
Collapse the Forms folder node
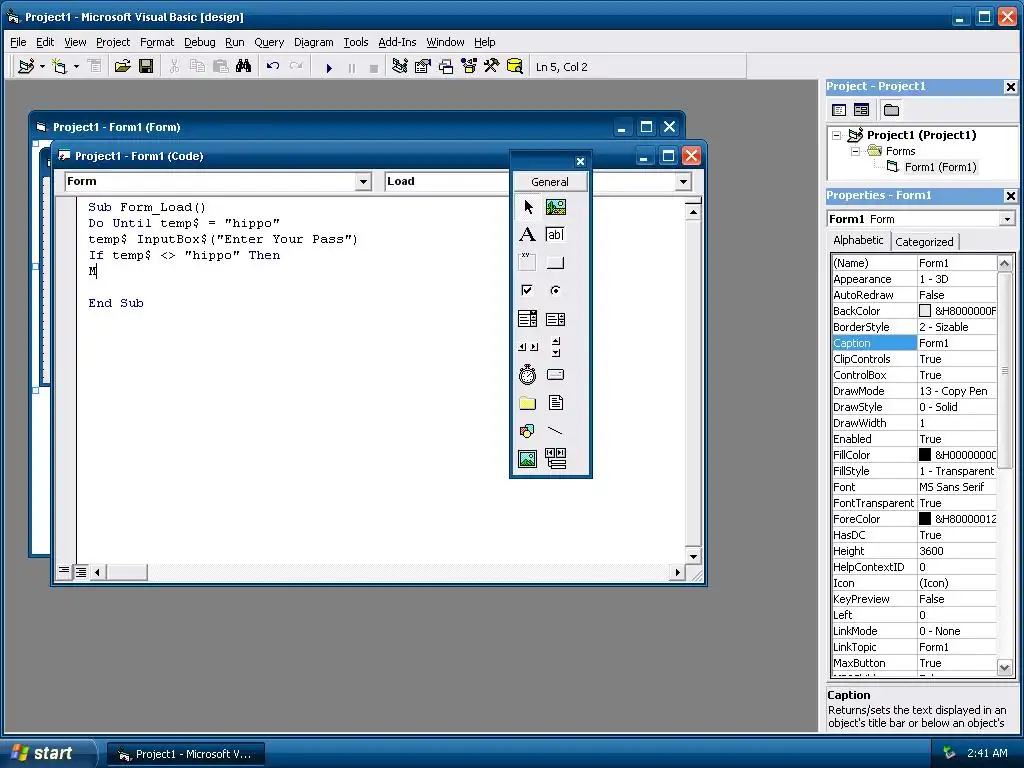(856, 152)
